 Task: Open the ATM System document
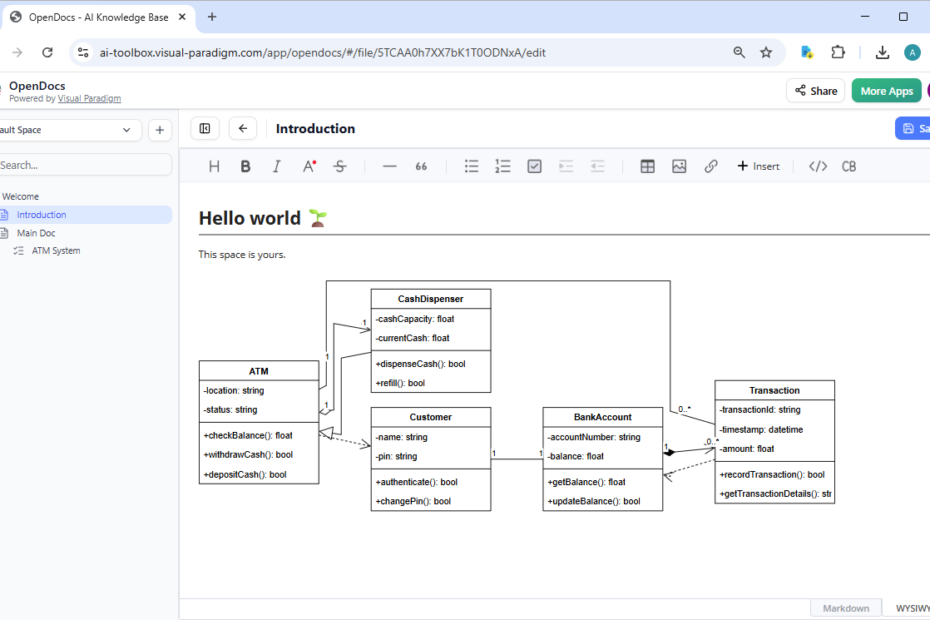coord(56,251)
